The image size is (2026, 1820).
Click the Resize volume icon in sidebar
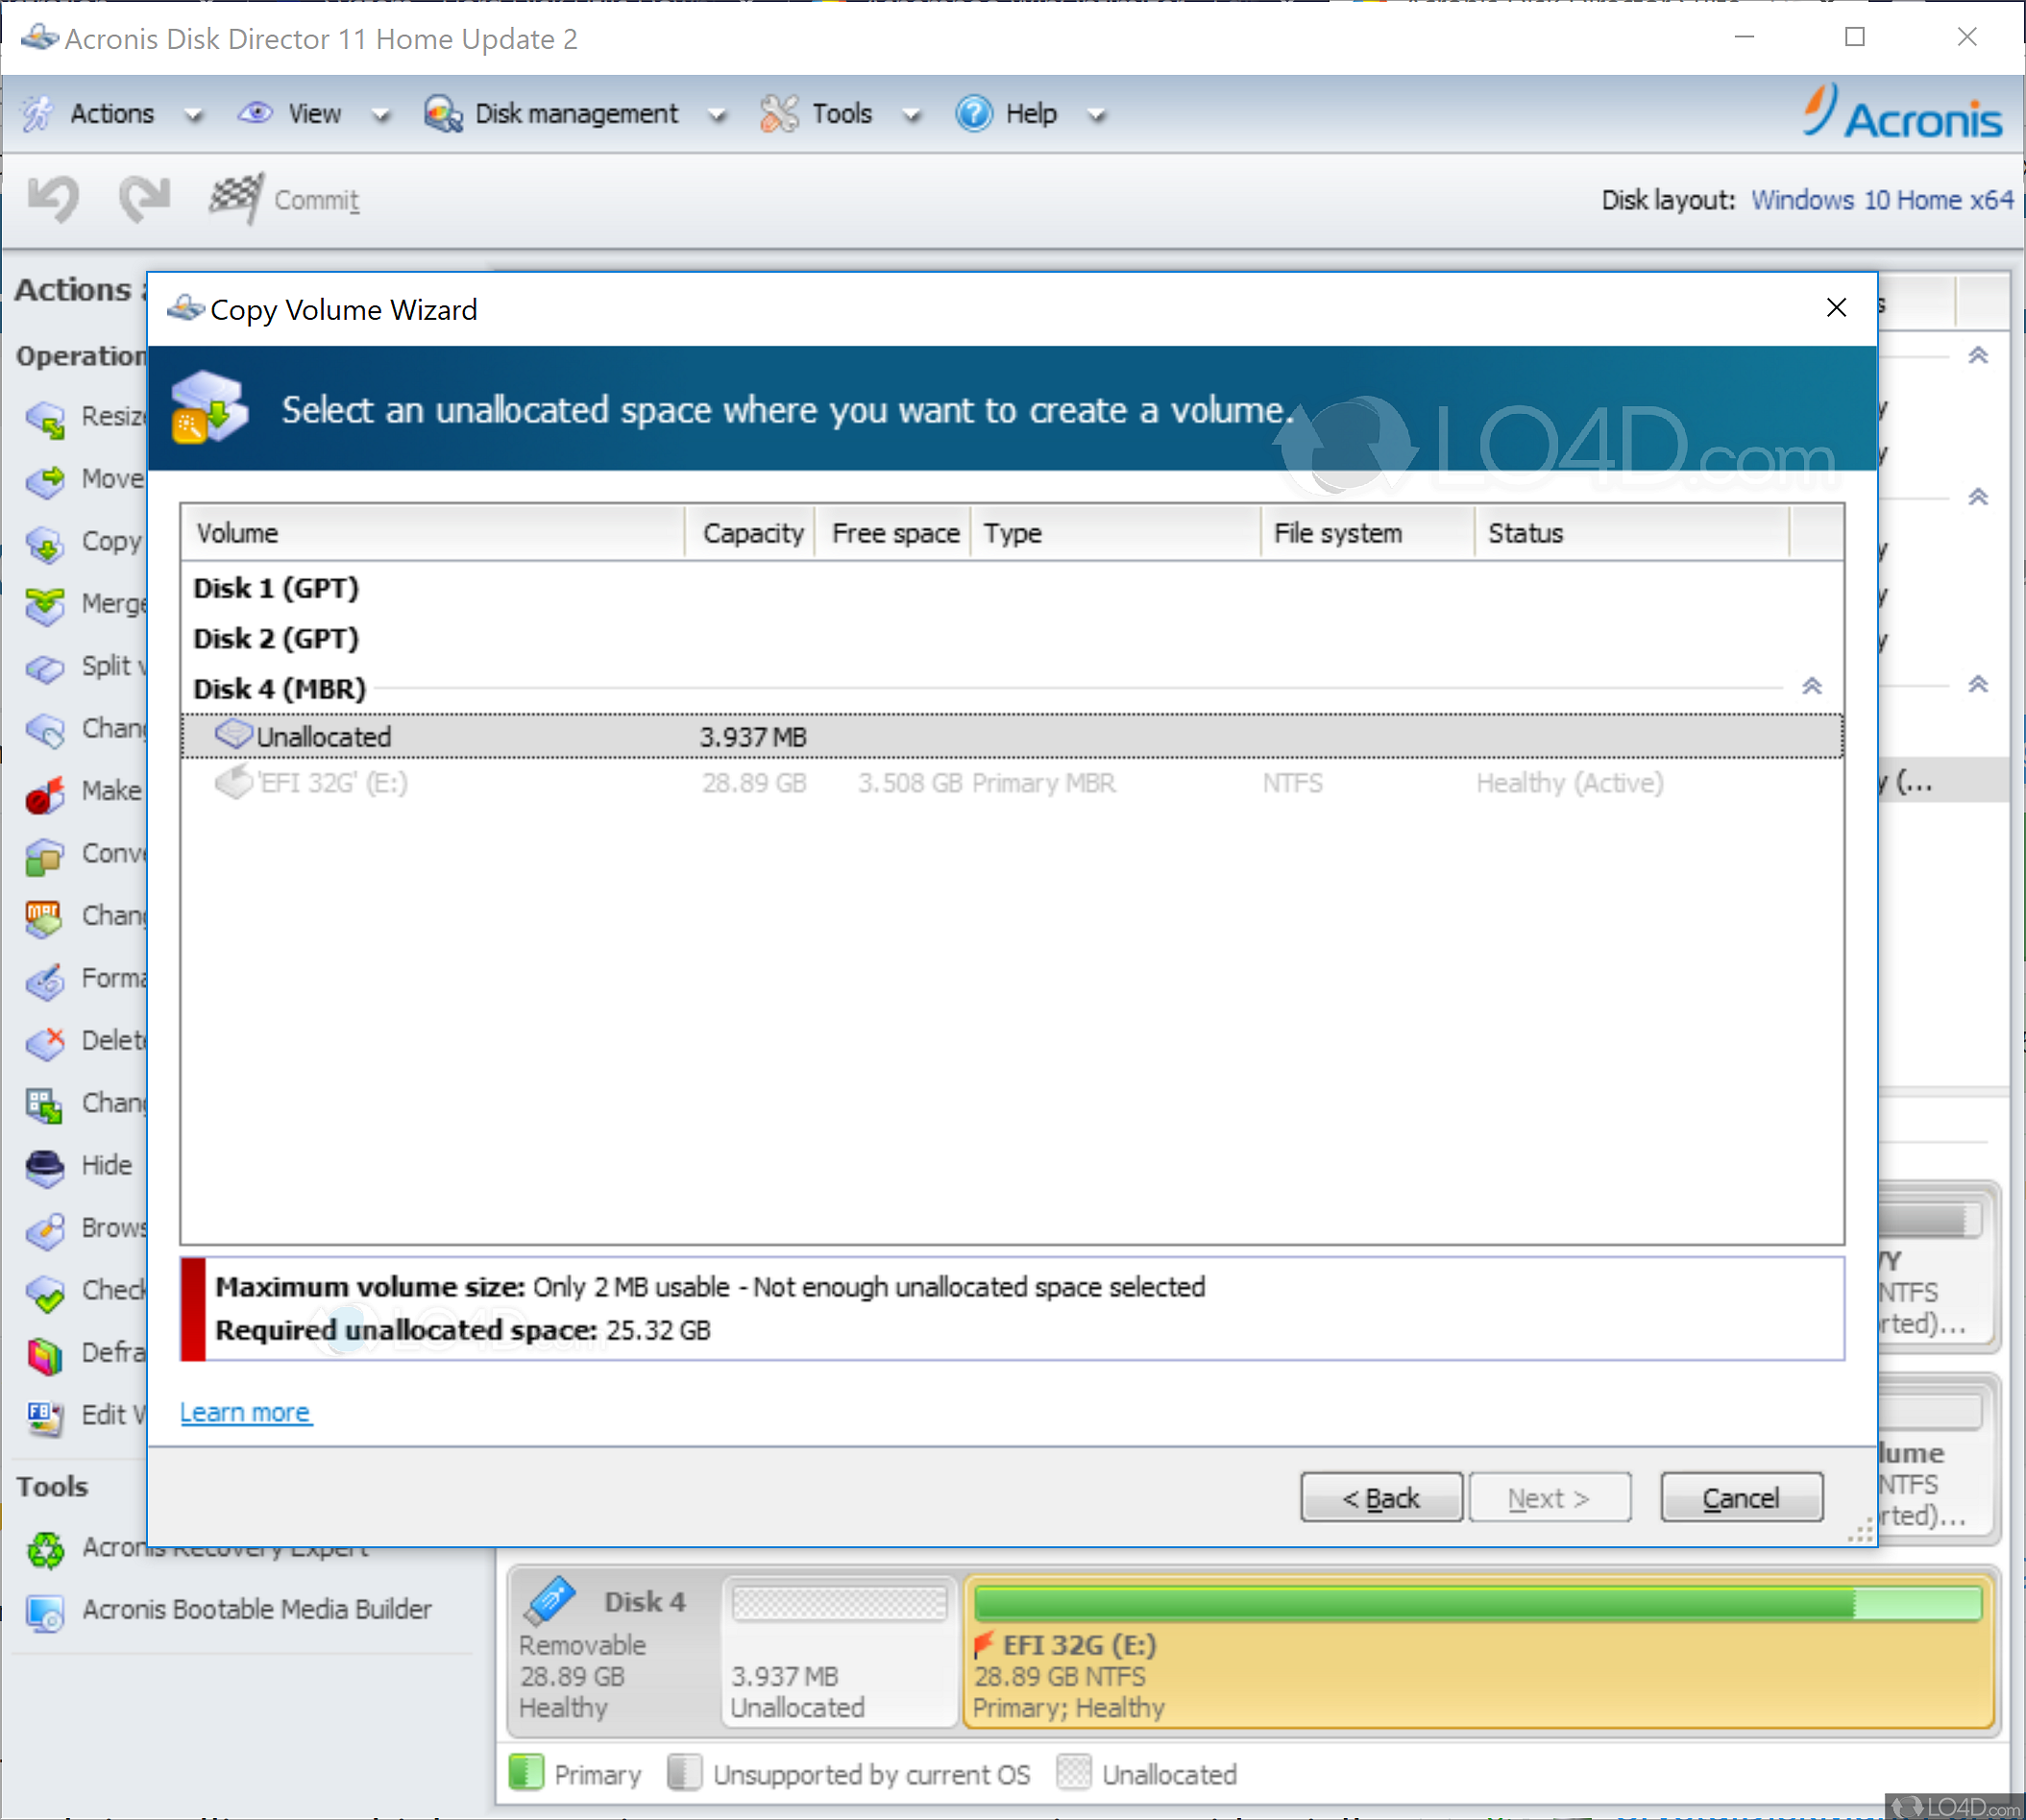(45, 418)
